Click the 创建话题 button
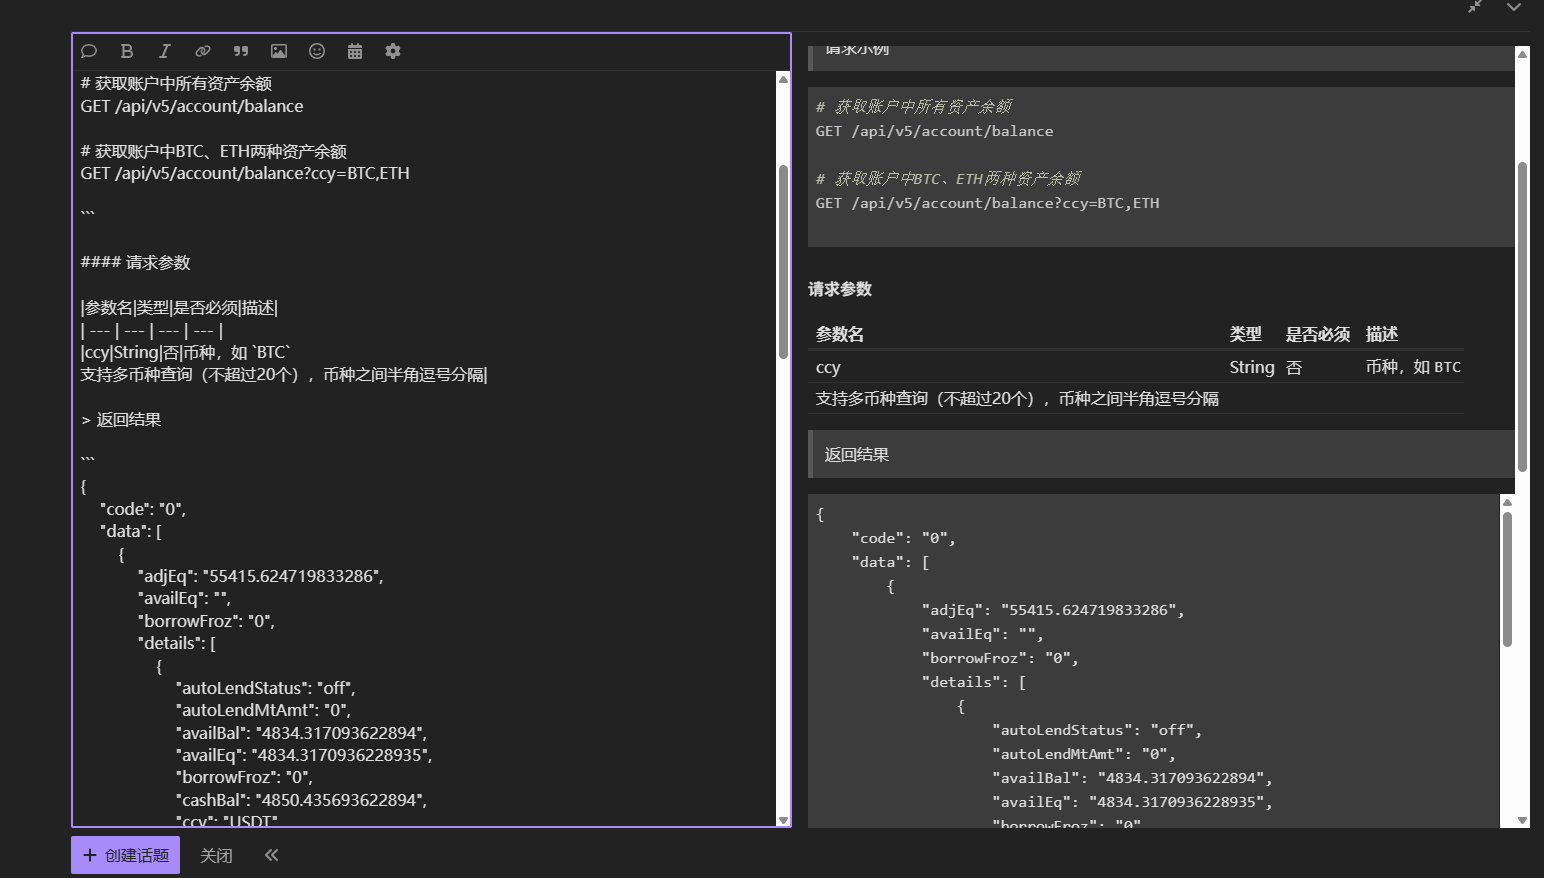 [126, 855]
